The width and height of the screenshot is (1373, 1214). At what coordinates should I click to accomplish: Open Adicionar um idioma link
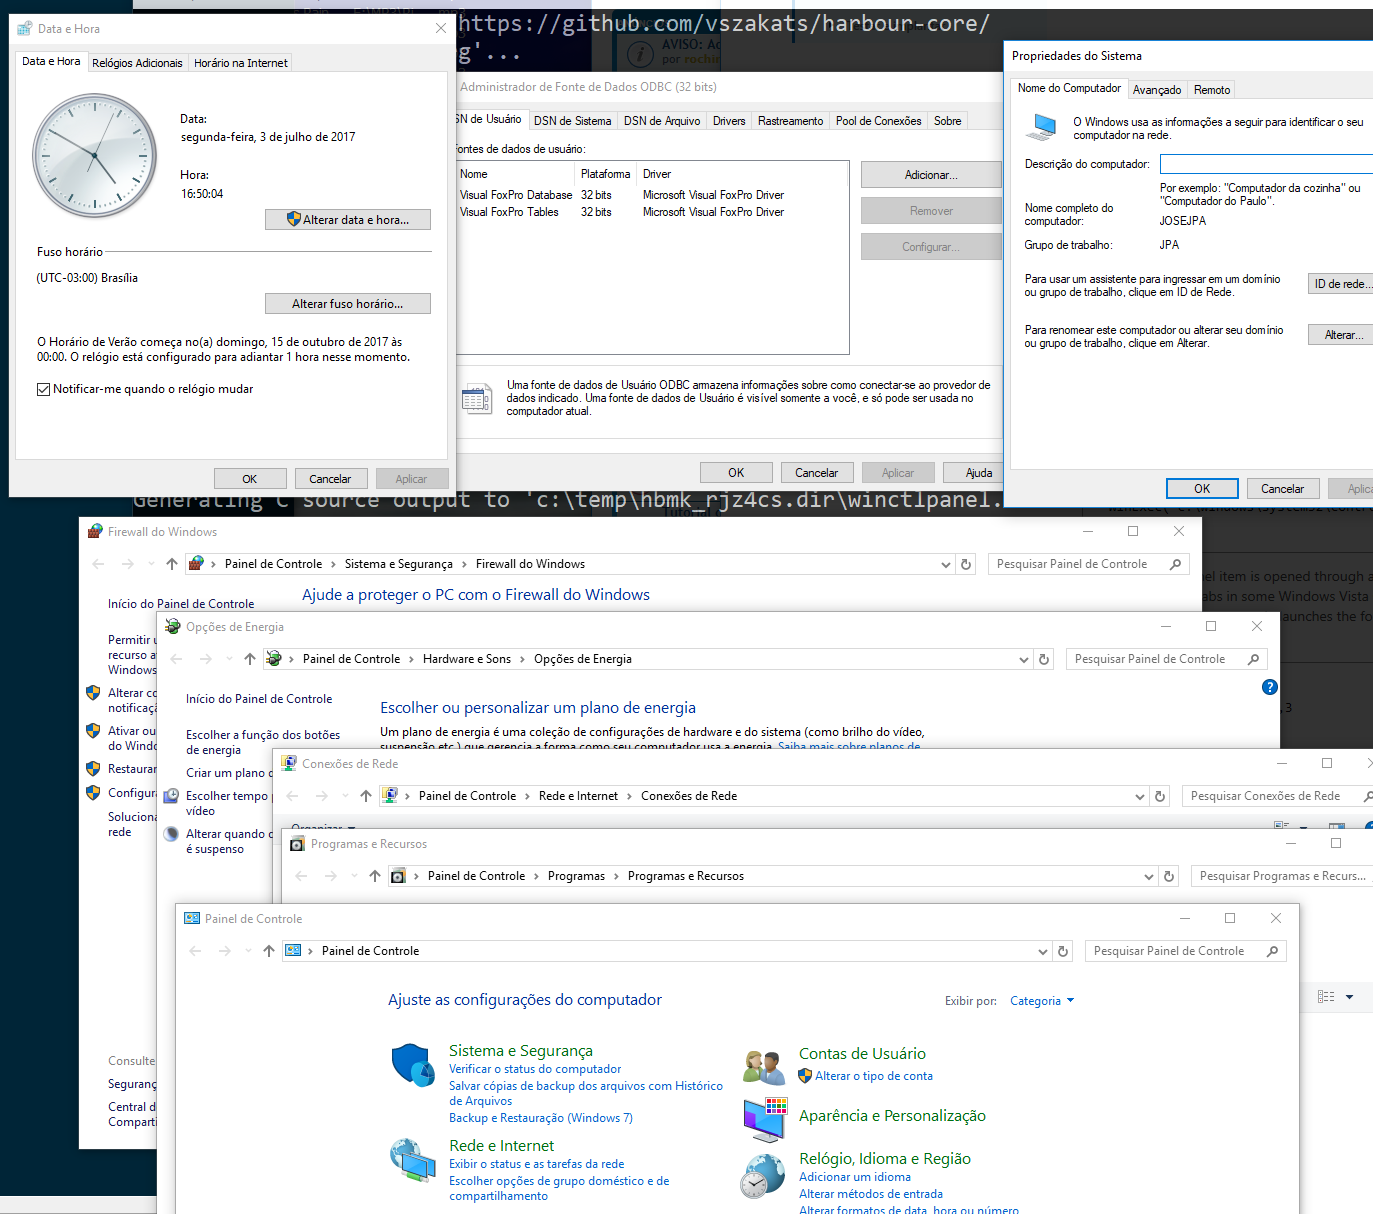(x=855, y=1177)
